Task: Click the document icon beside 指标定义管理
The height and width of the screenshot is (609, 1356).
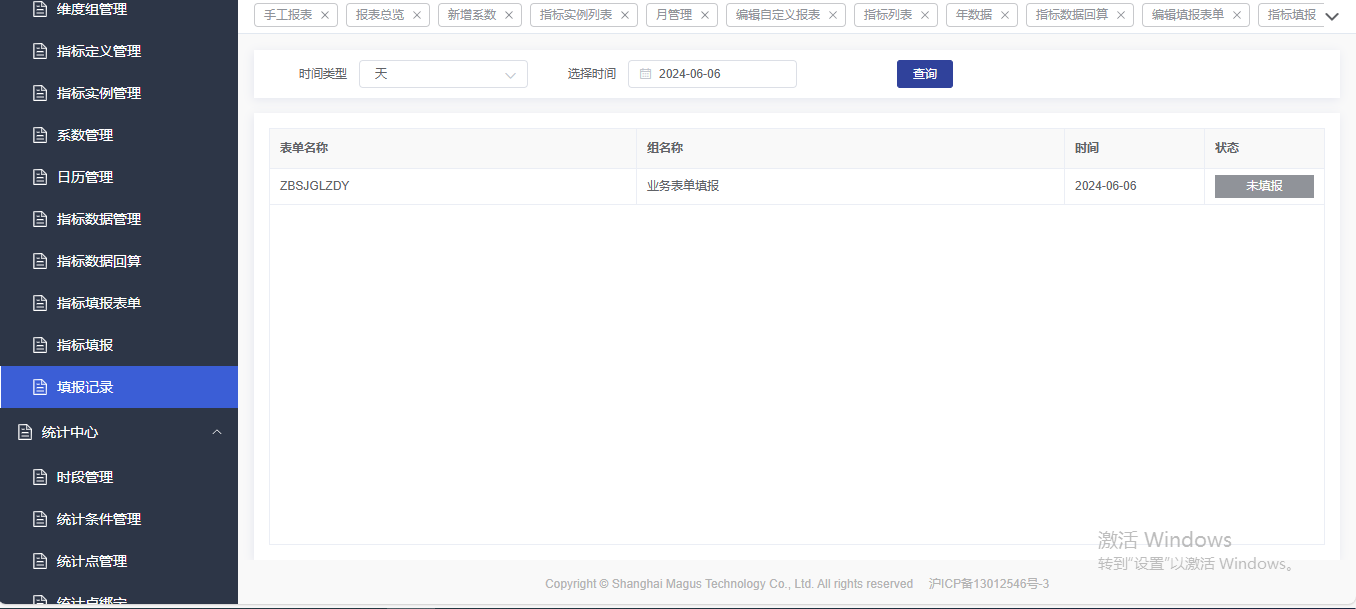Action: click(40, 51)
